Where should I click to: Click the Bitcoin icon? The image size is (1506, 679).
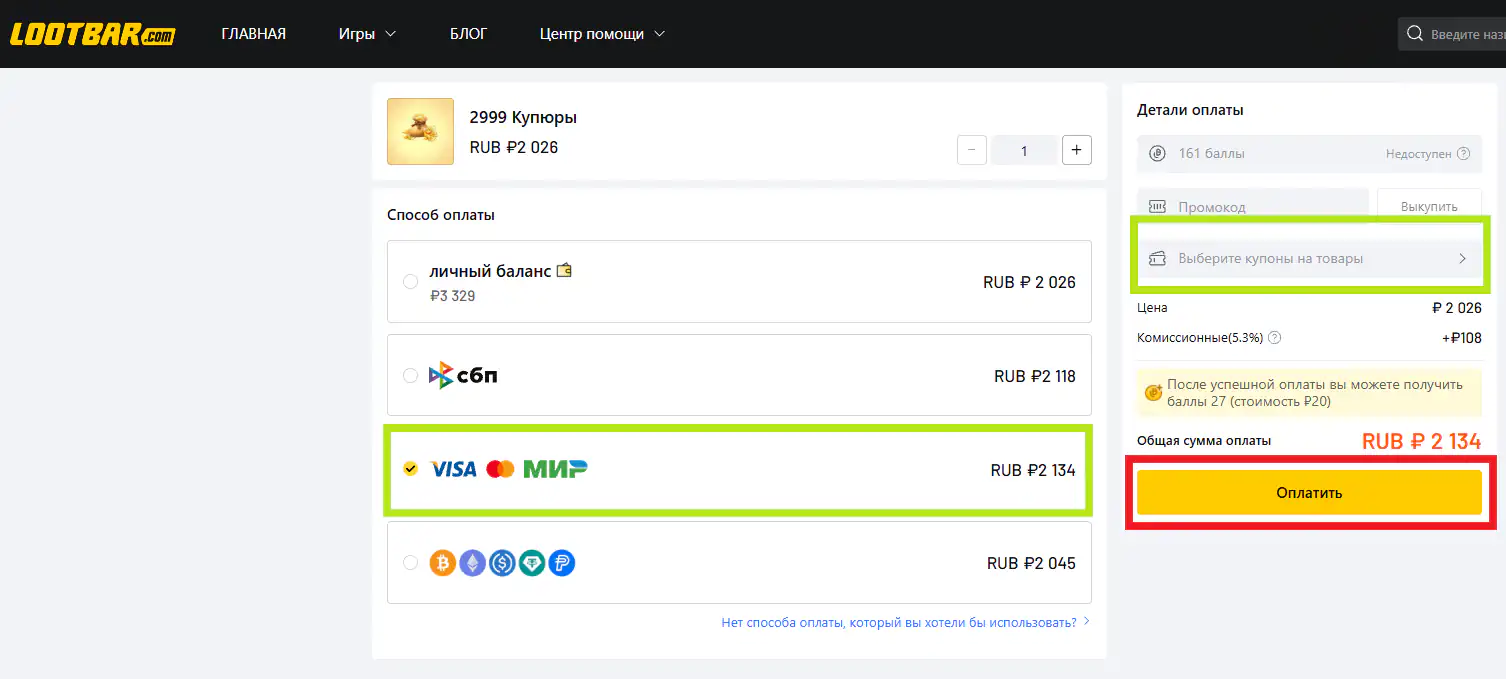(x=442, y=563)
